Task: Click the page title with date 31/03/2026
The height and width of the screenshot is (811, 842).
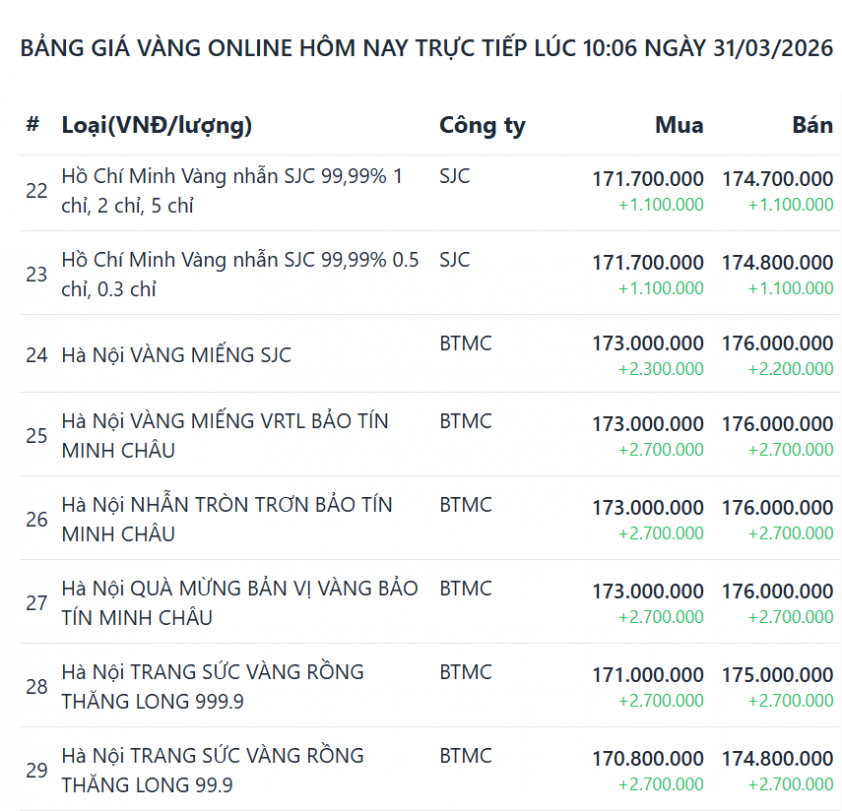Action: 426,49
